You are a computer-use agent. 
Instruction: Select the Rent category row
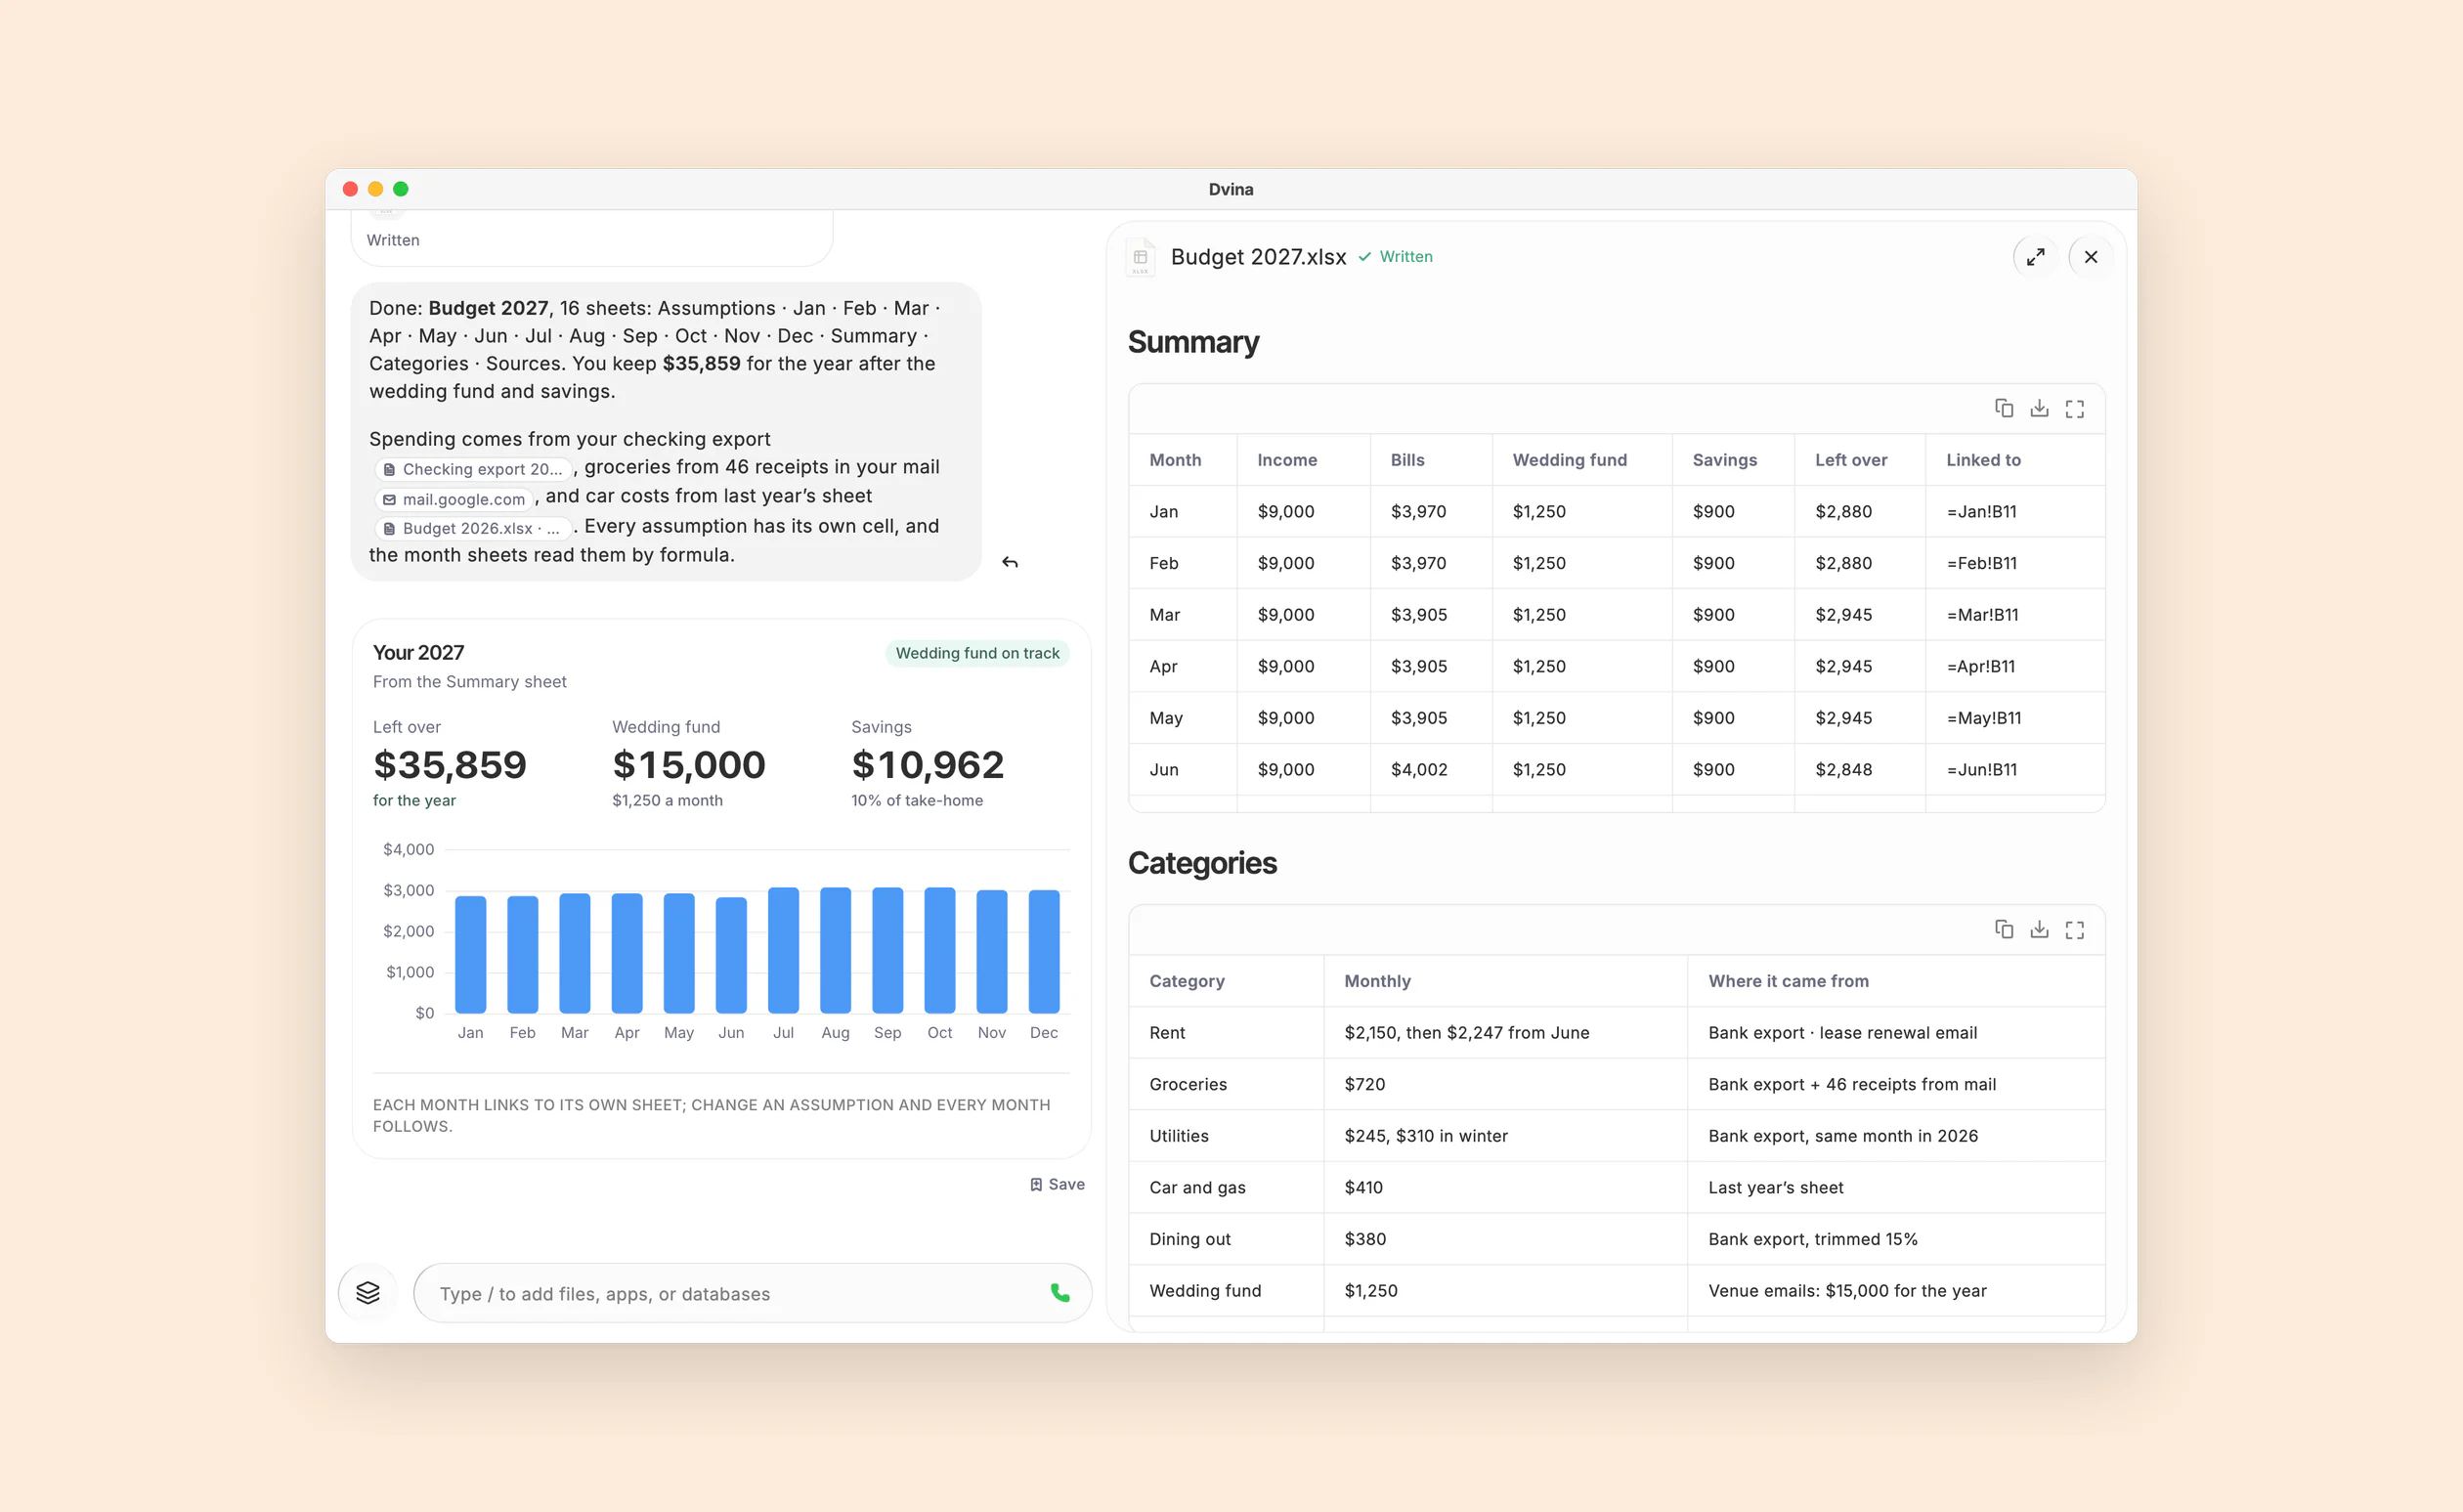tap(1617, 1032)
